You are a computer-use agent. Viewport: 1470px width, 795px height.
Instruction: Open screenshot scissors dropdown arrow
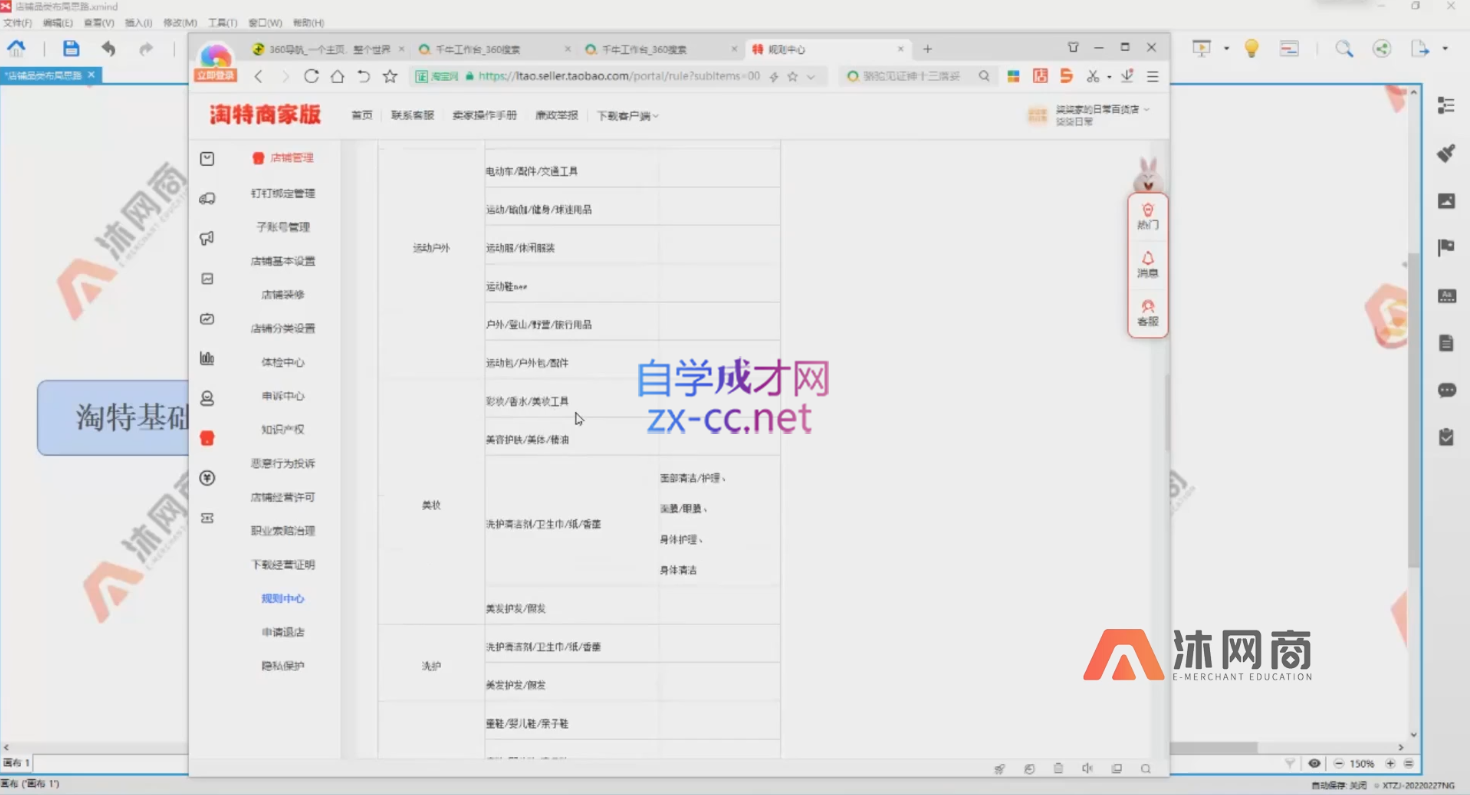click(x=1109, y=77)
